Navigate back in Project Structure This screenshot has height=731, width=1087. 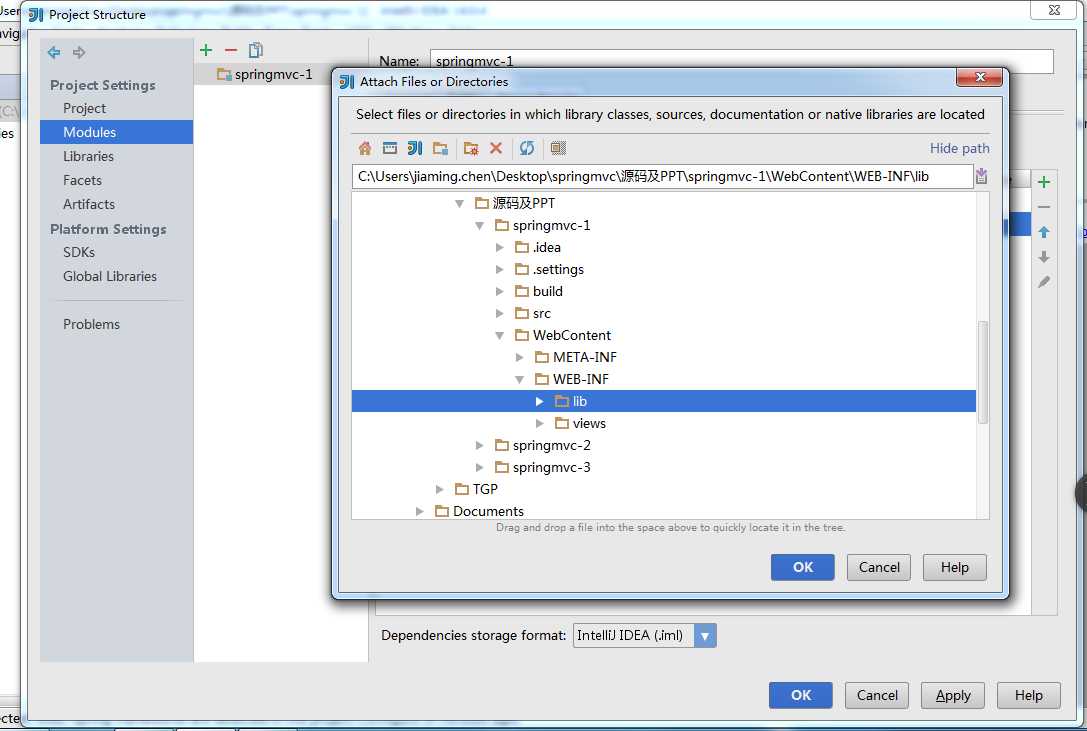54,53
